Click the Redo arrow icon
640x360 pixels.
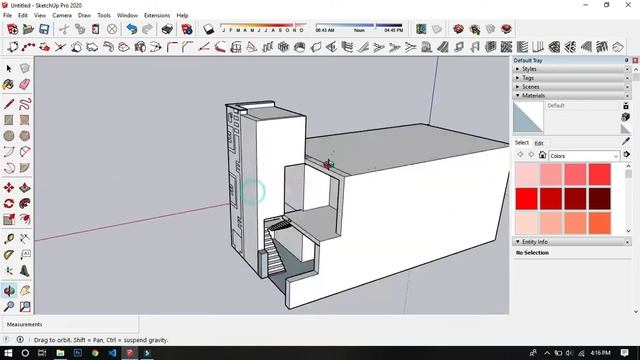coord(147,29)
